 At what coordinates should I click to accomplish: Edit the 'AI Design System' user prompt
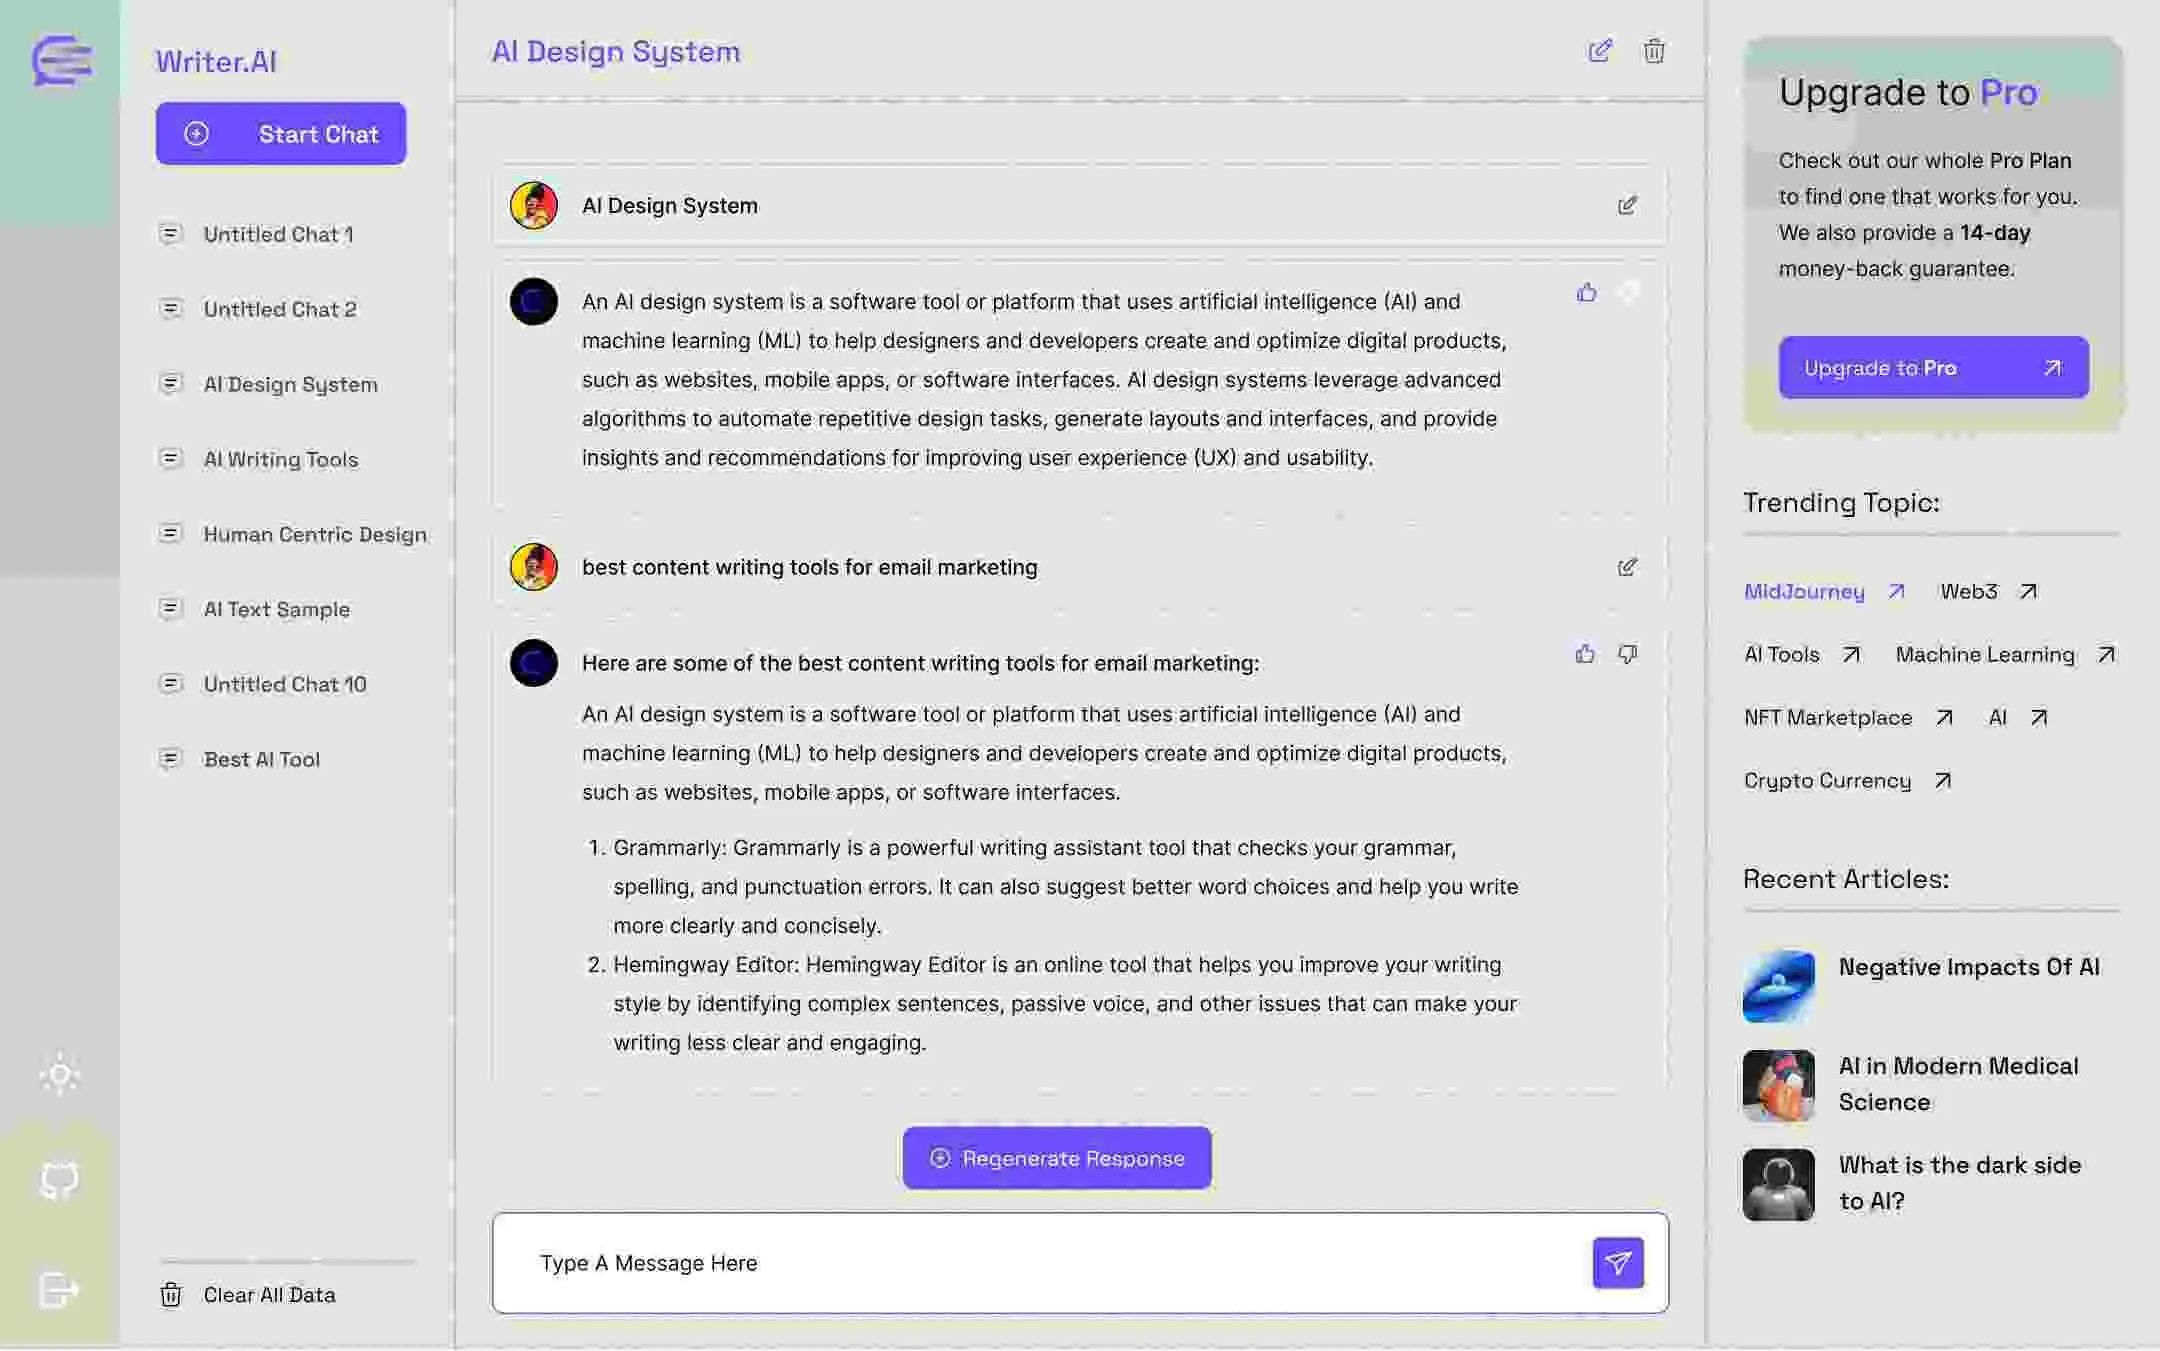1627,205
